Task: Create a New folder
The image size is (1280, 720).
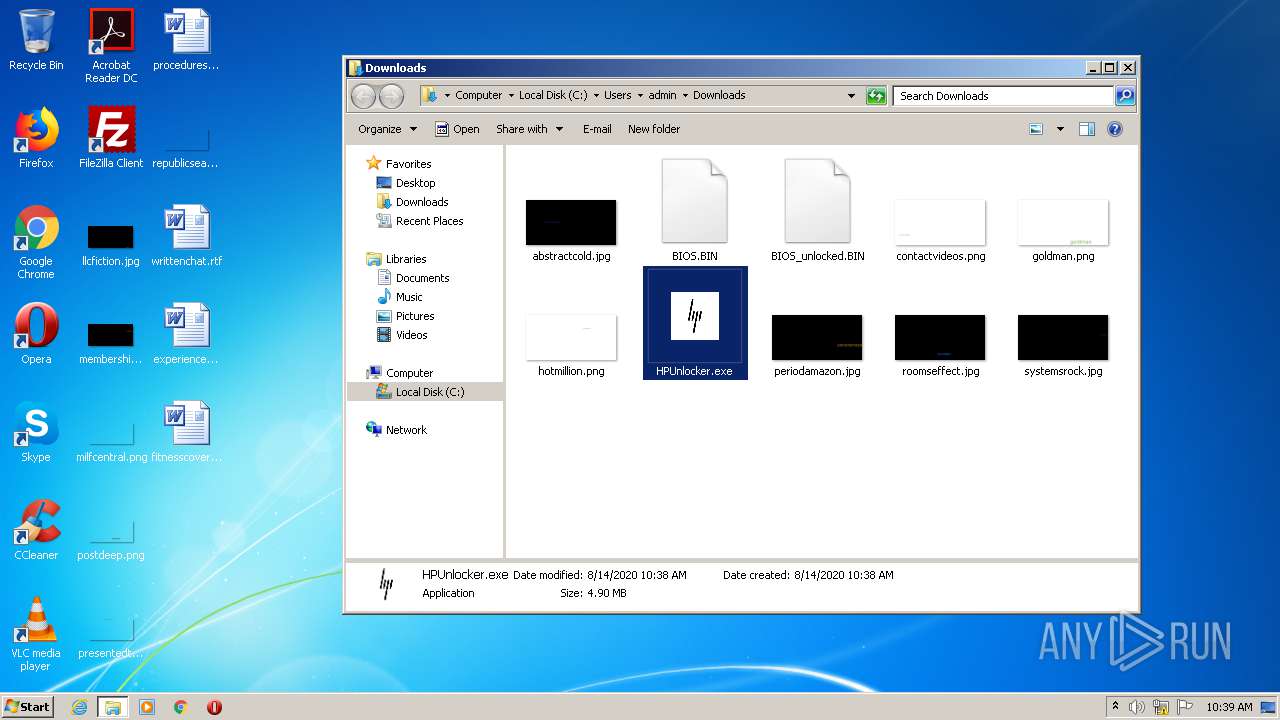Action: pyautogui.click(x=654, y=129)
